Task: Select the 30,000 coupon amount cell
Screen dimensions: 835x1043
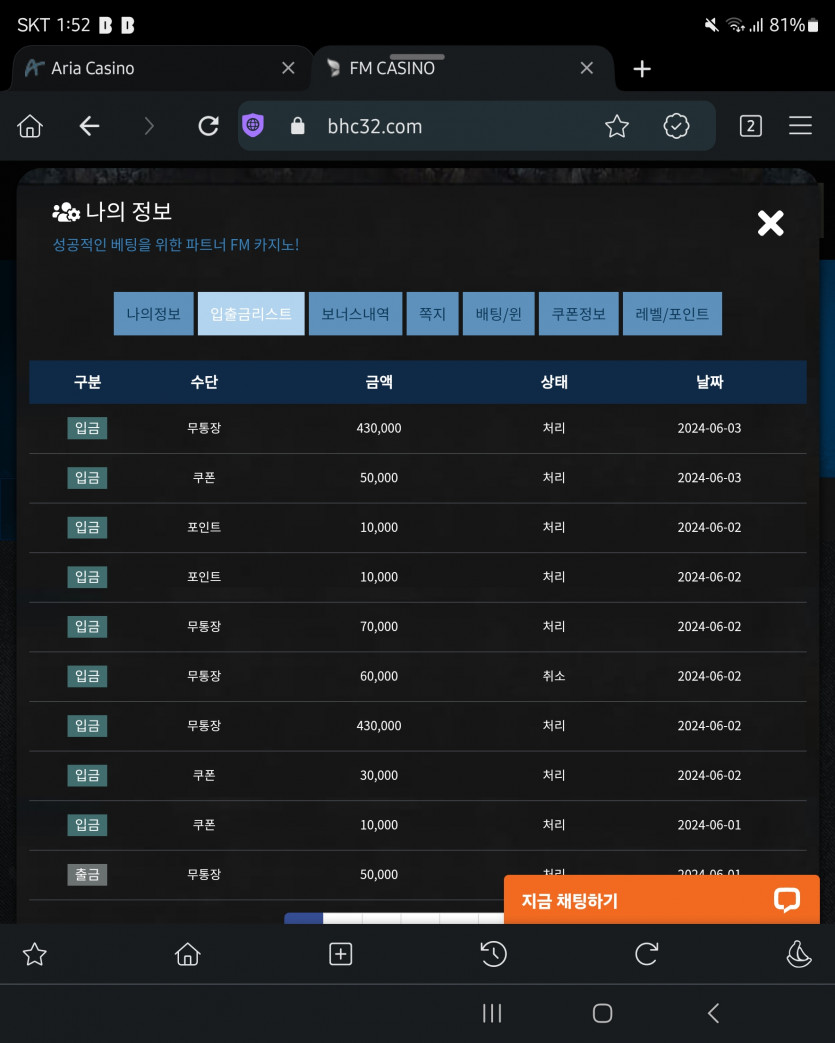Action: click(379, 775)
